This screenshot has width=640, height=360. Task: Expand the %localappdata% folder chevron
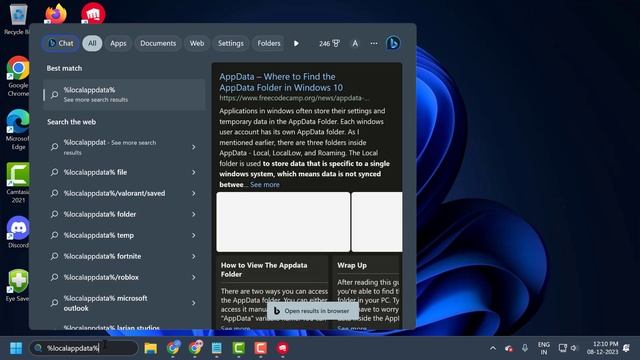point(194,214)
